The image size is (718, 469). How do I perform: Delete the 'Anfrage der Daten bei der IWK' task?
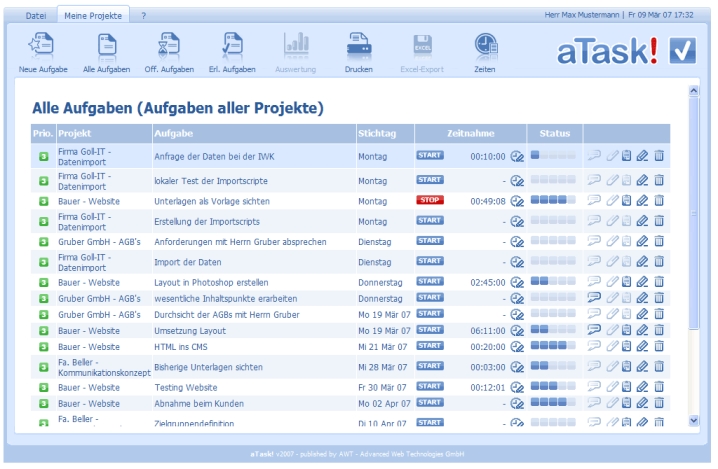click(x=659, y=156)
